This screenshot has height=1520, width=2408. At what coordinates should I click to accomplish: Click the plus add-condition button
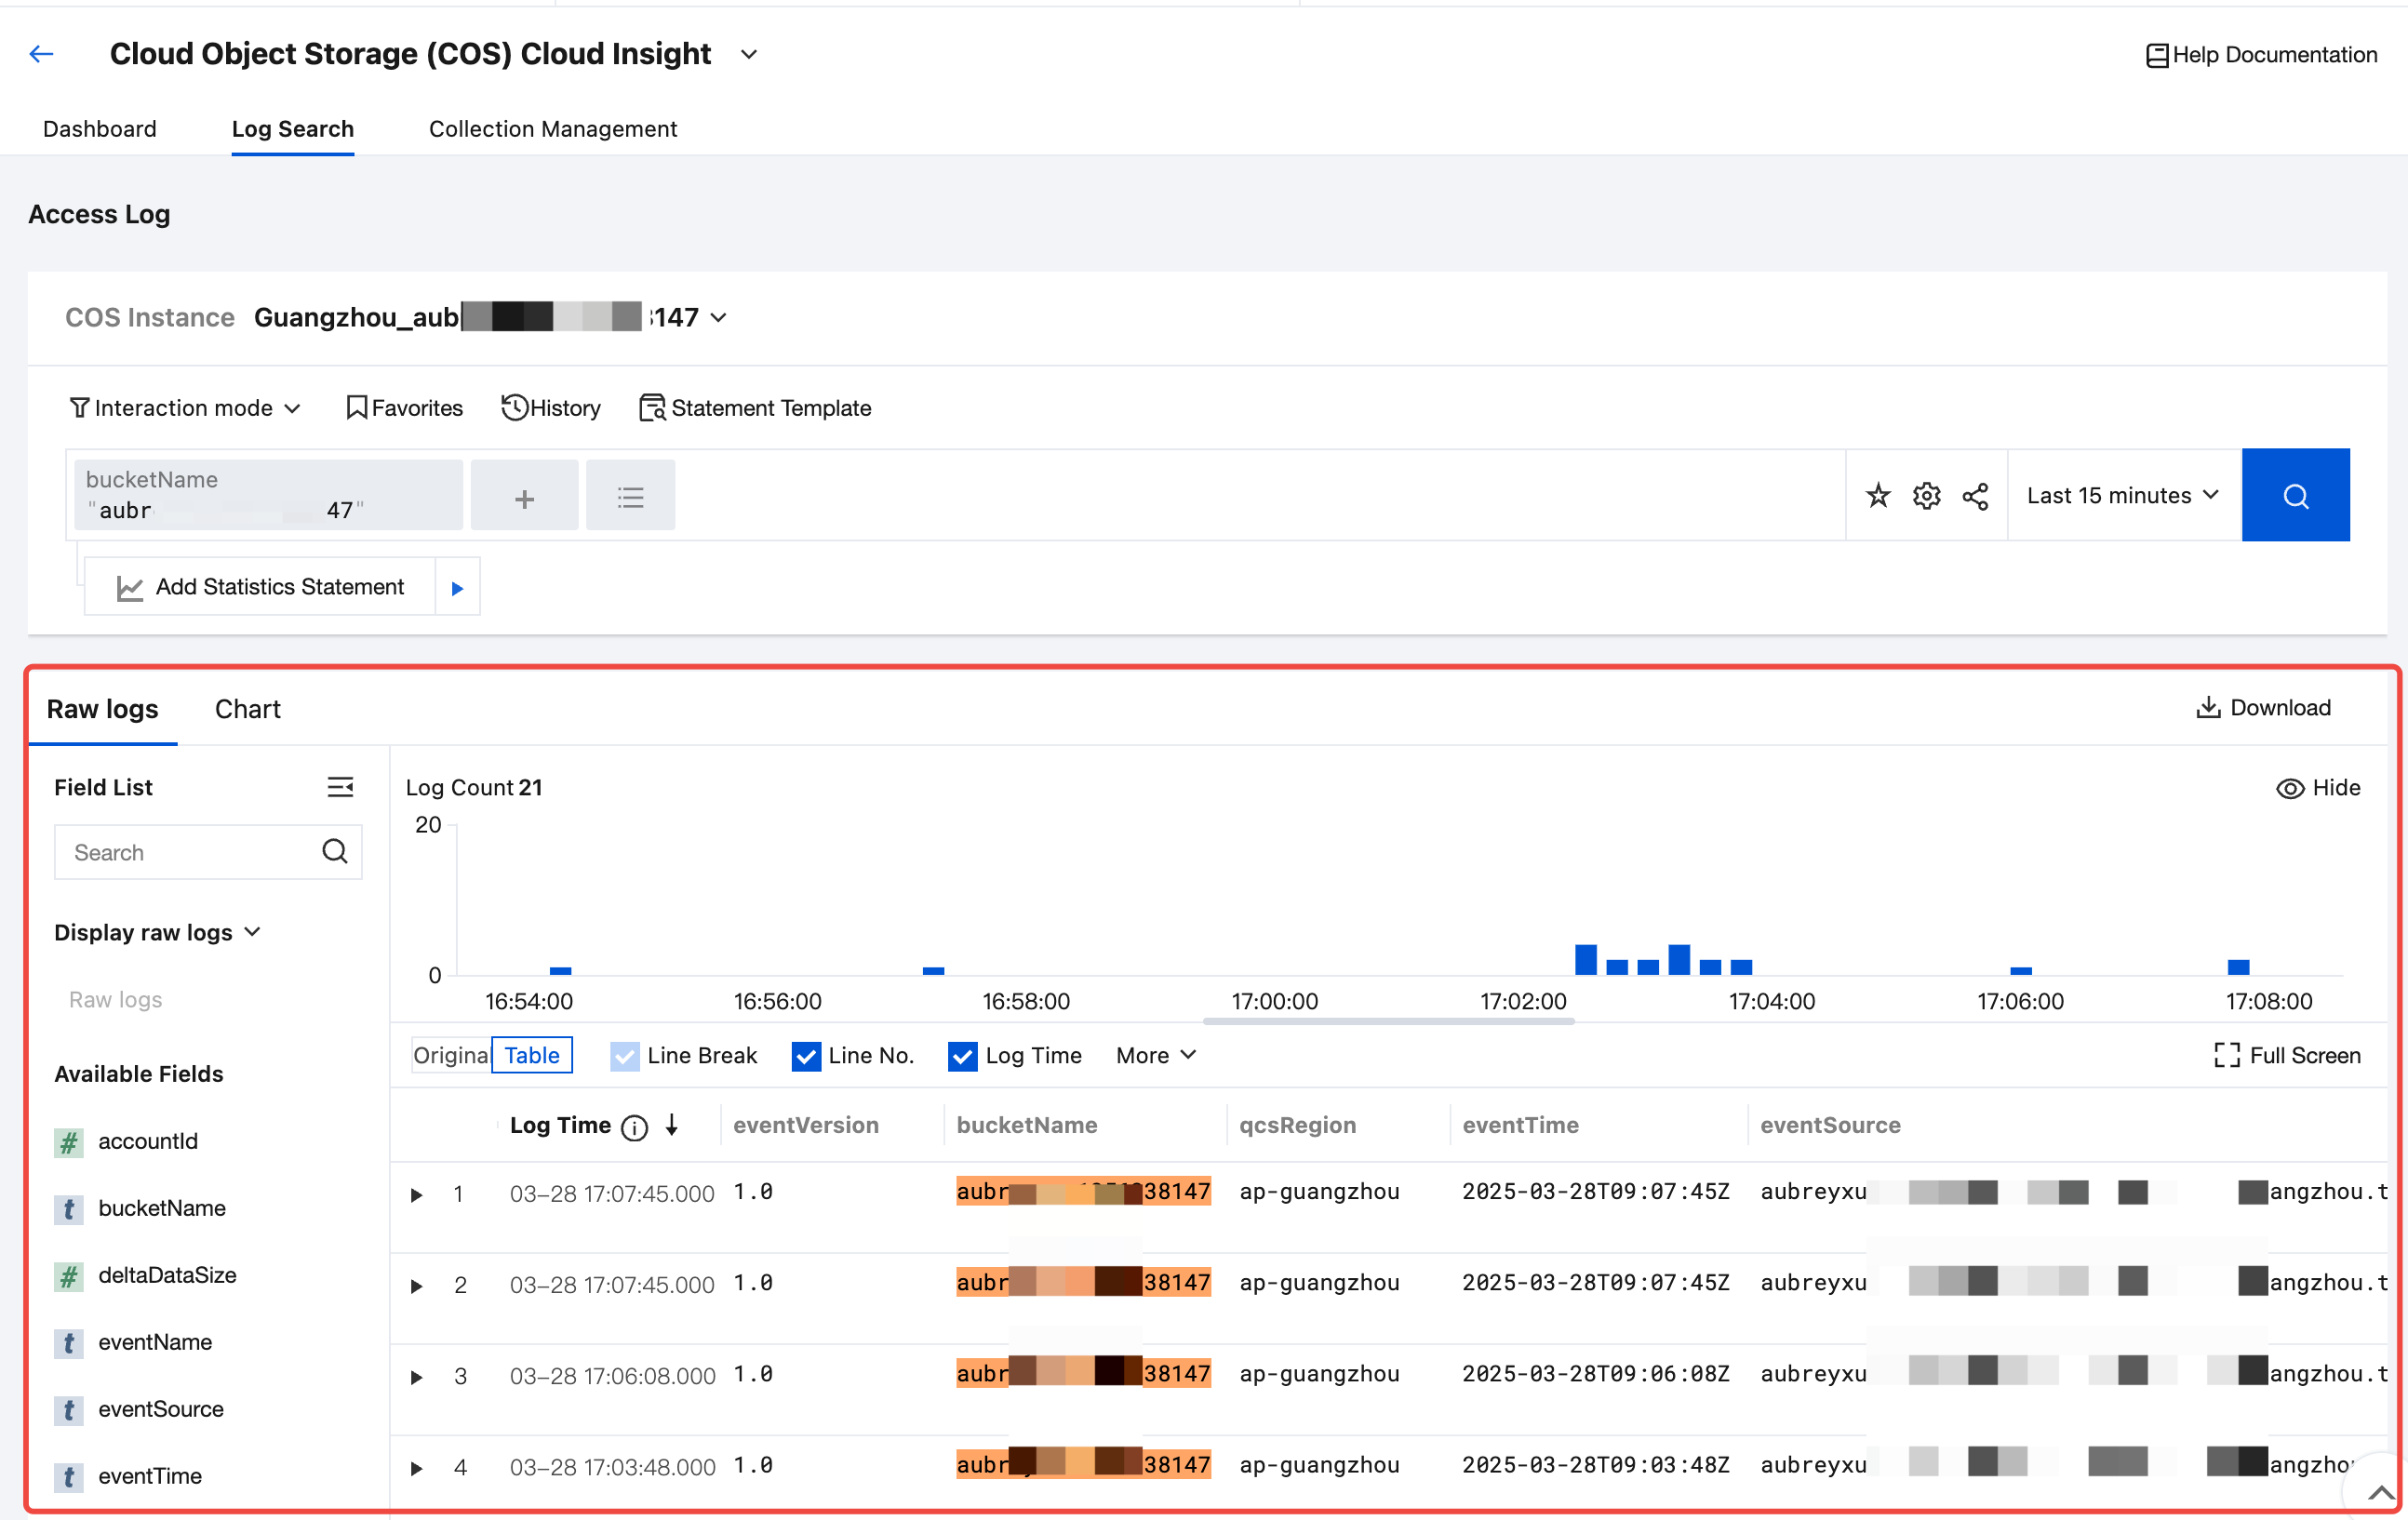pyautogui.click(x=524, y=496)
